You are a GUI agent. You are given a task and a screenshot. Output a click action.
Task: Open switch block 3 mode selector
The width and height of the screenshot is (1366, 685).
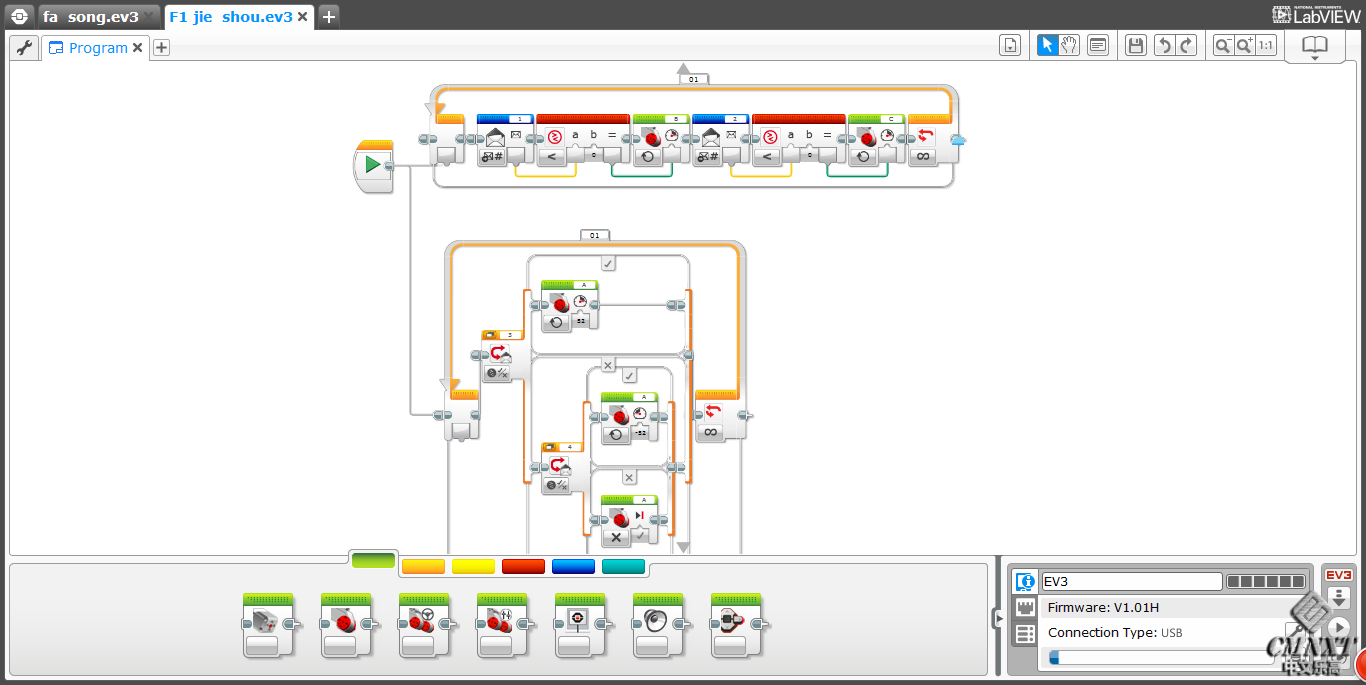(x=497, y=373)
